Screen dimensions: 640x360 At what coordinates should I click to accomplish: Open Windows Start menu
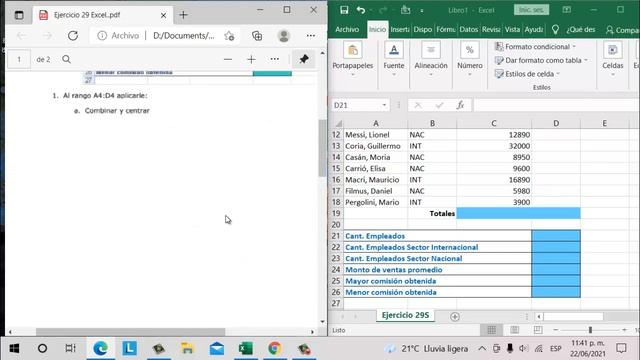[14, 349]
